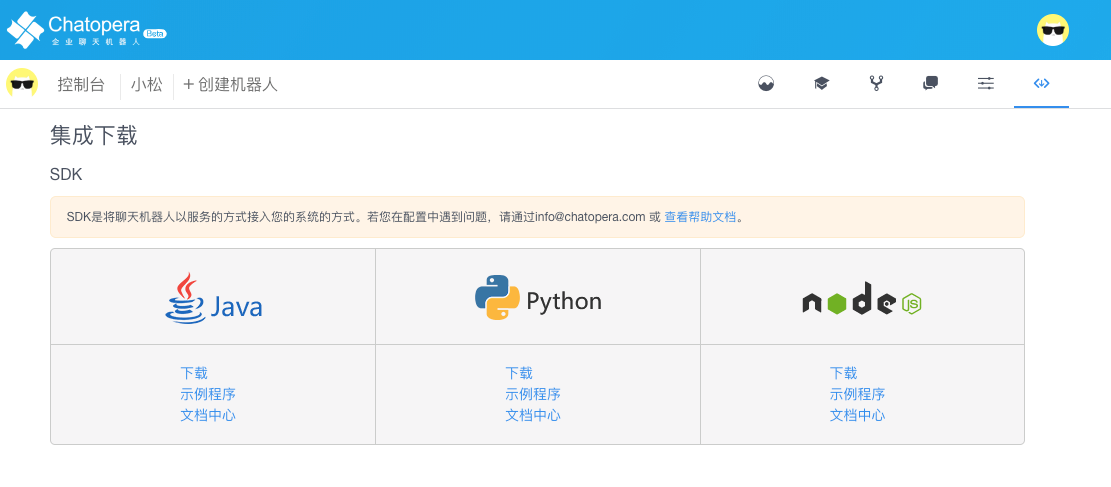
Task: Open the dashboard overview gauge icon
Action: 766,84
